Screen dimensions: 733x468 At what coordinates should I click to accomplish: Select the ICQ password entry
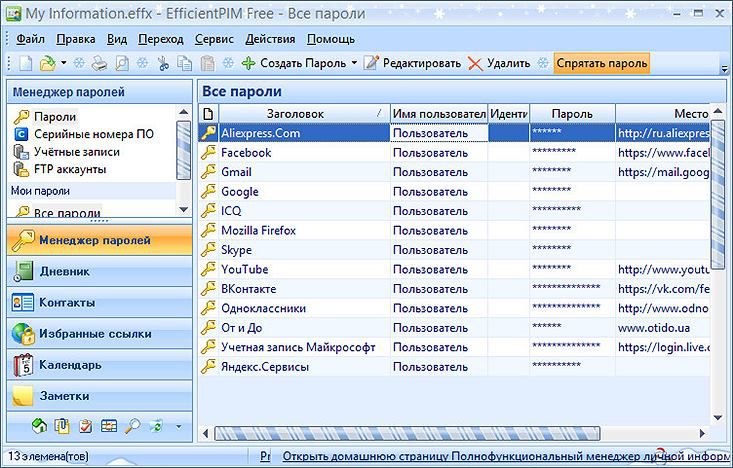pyautogui.click(x=454, y=211)
